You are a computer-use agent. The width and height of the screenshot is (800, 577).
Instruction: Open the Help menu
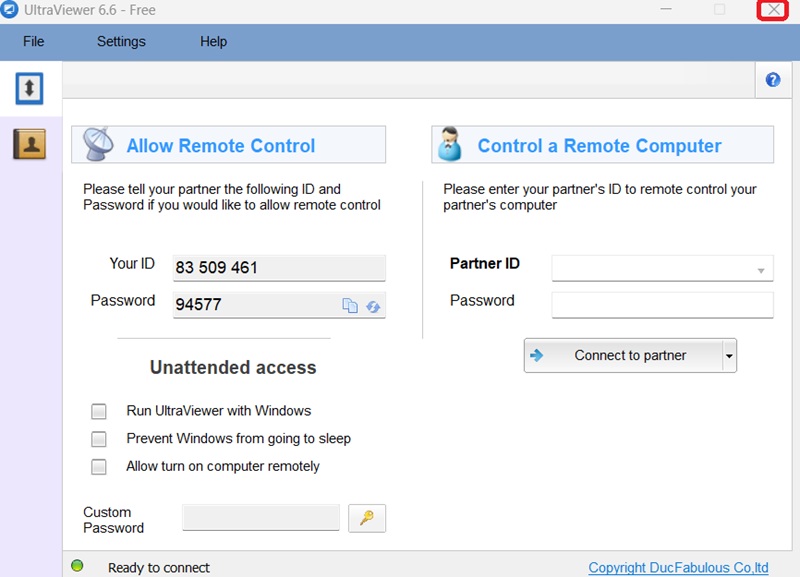(213, 42)
